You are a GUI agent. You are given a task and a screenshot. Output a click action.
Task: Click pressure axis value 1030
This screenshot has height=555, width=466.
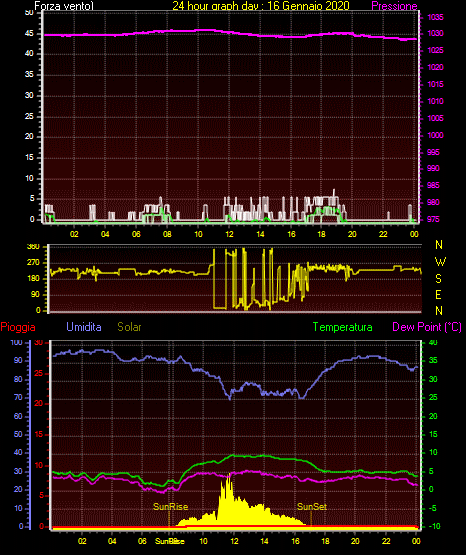[x=435, y=33]
